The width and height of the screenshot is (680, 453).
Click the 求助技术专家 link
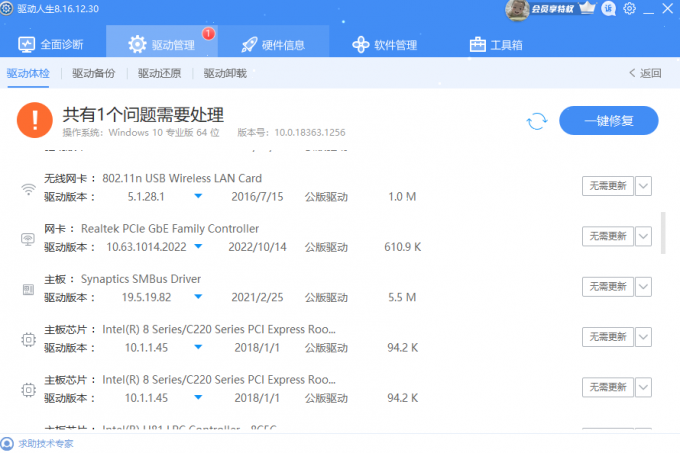46,443
